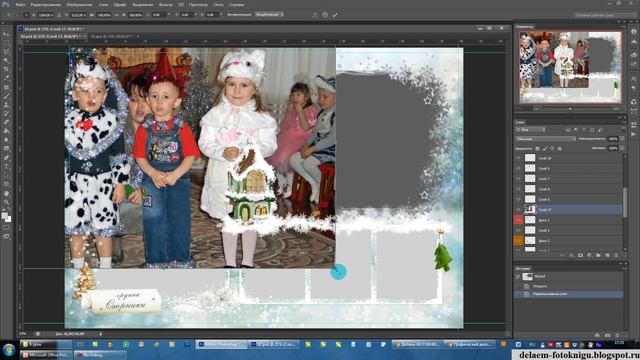The width and height of the screenshot is (640, 360).
Task: Select the Gradient tool
Action: point(7,131)
